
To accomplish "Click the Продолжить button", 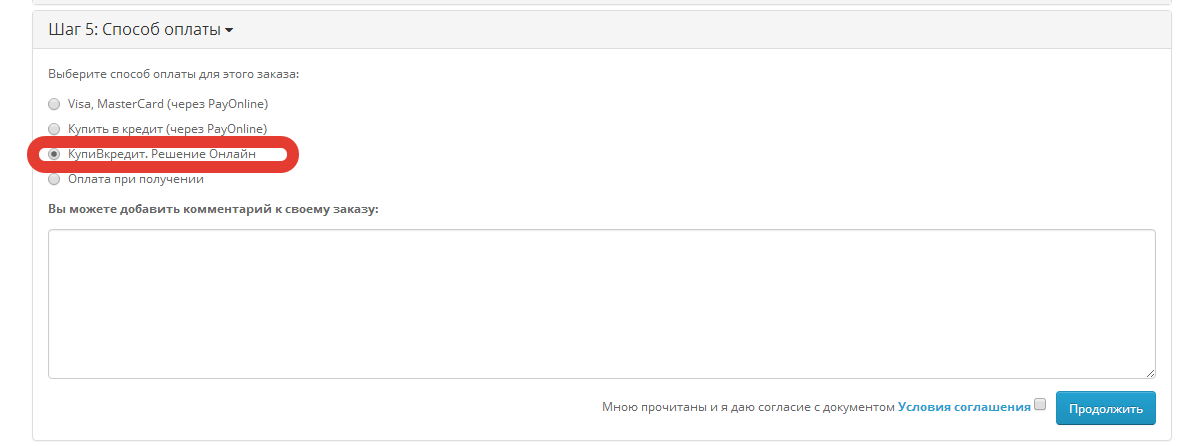I will (1106, 409).
